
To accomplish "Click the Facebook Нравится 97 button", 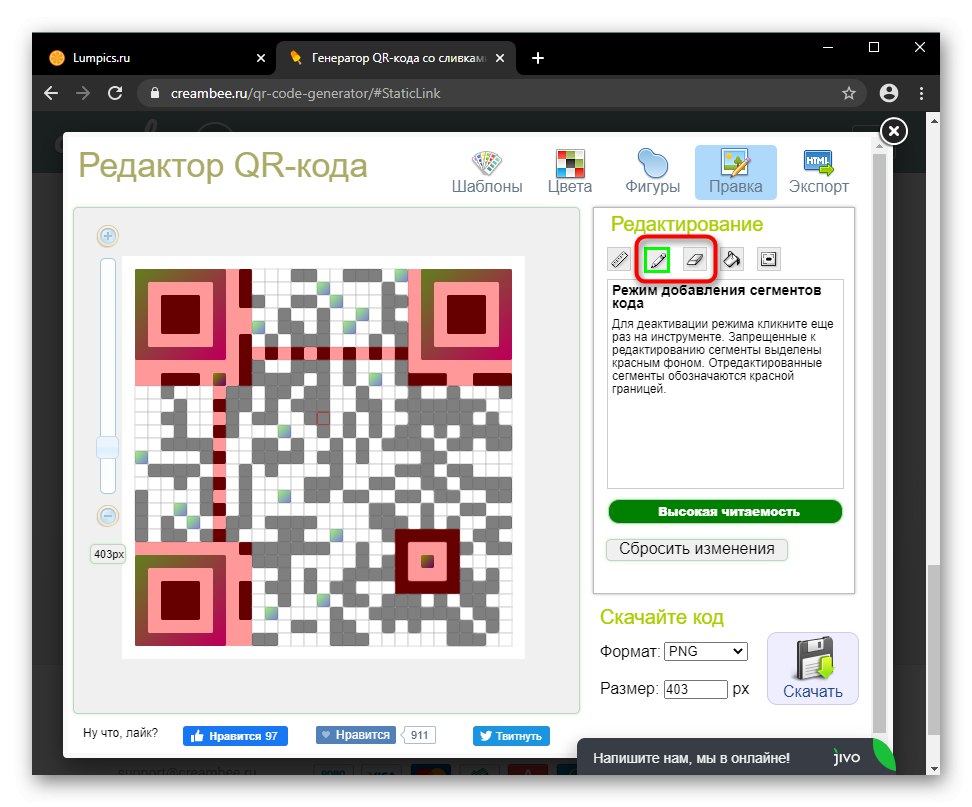I will [235, 736].
